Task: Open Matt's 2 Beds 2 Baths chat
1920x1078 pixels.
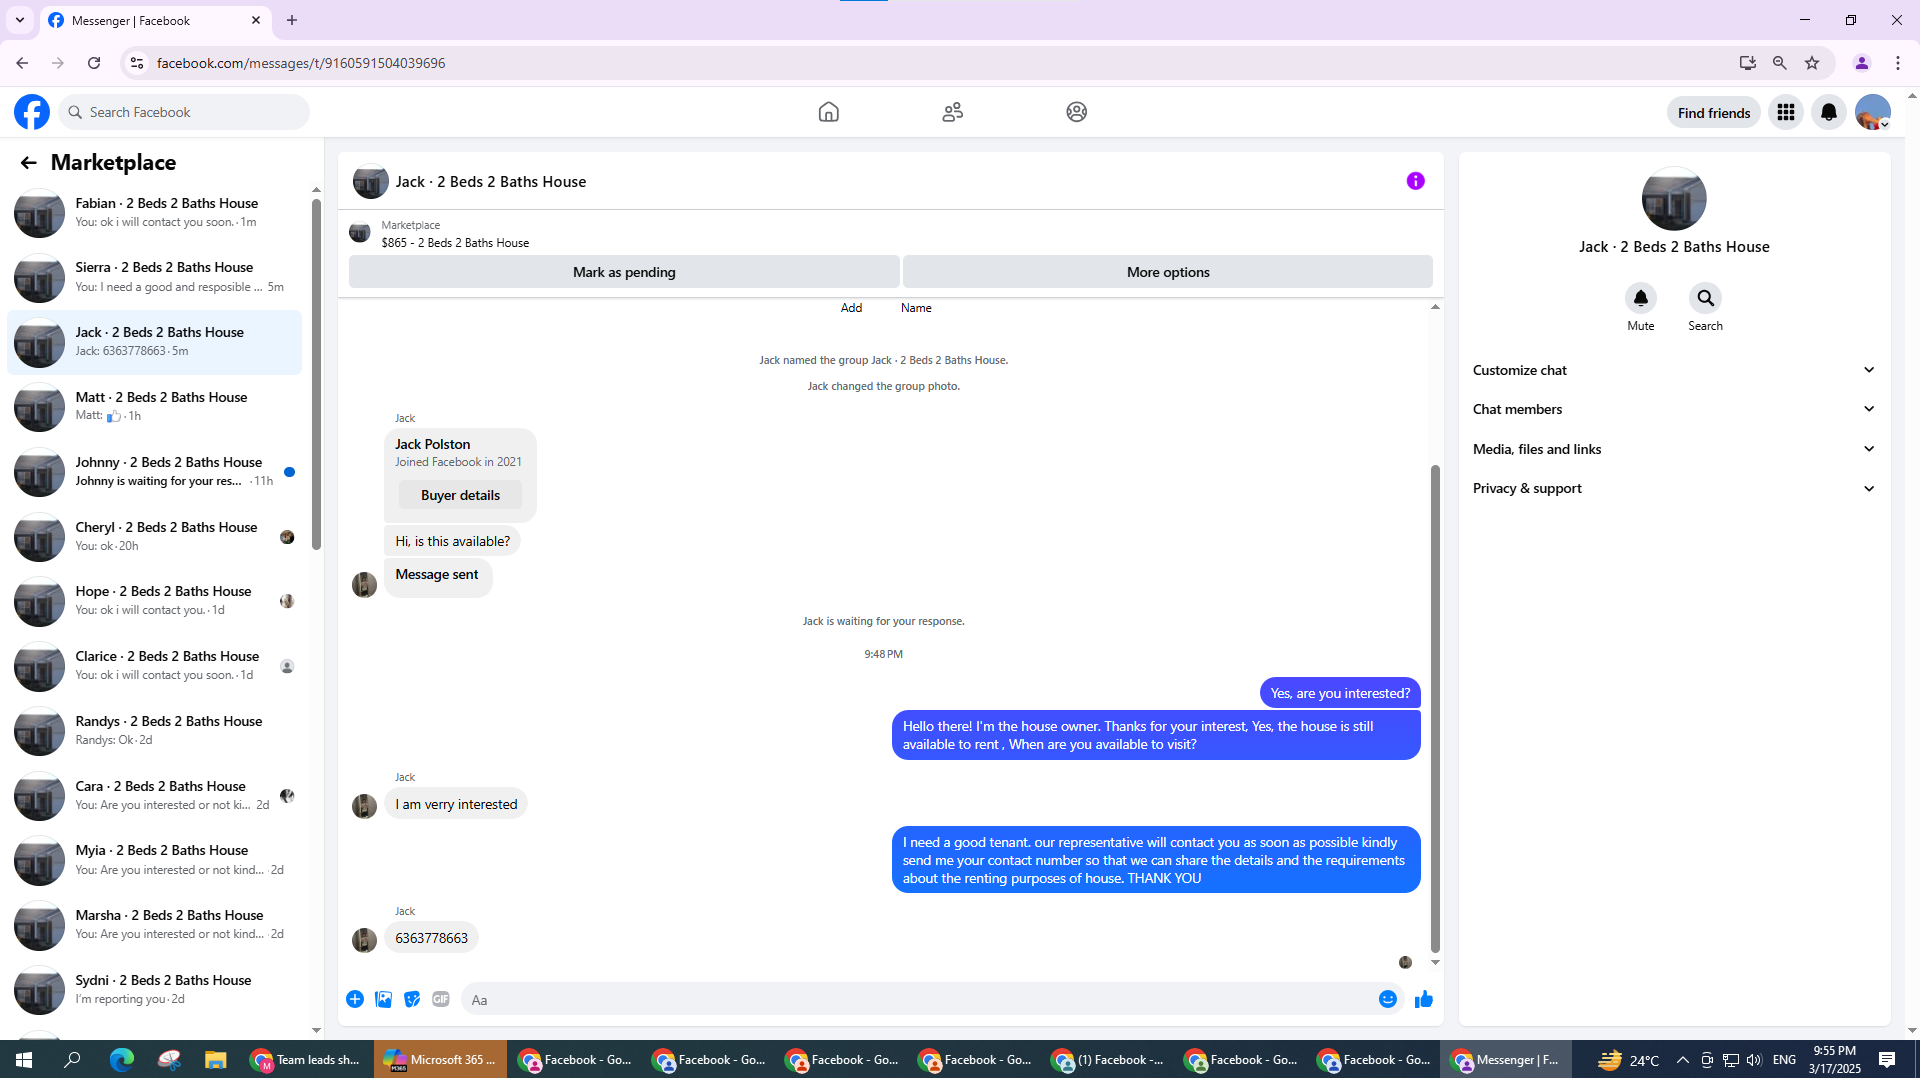Action: (155, 407)
